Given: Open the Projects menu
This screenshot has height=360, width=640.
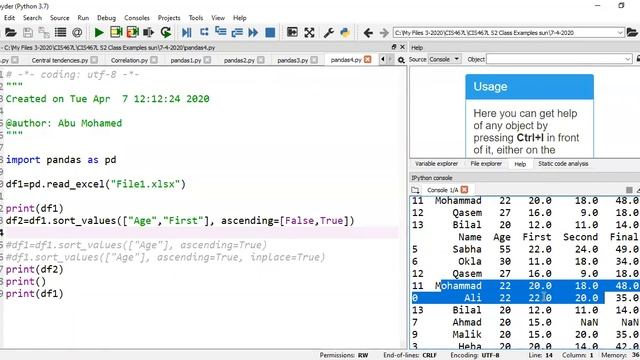Looking at the screenshot, I should [x=169, y=18].
